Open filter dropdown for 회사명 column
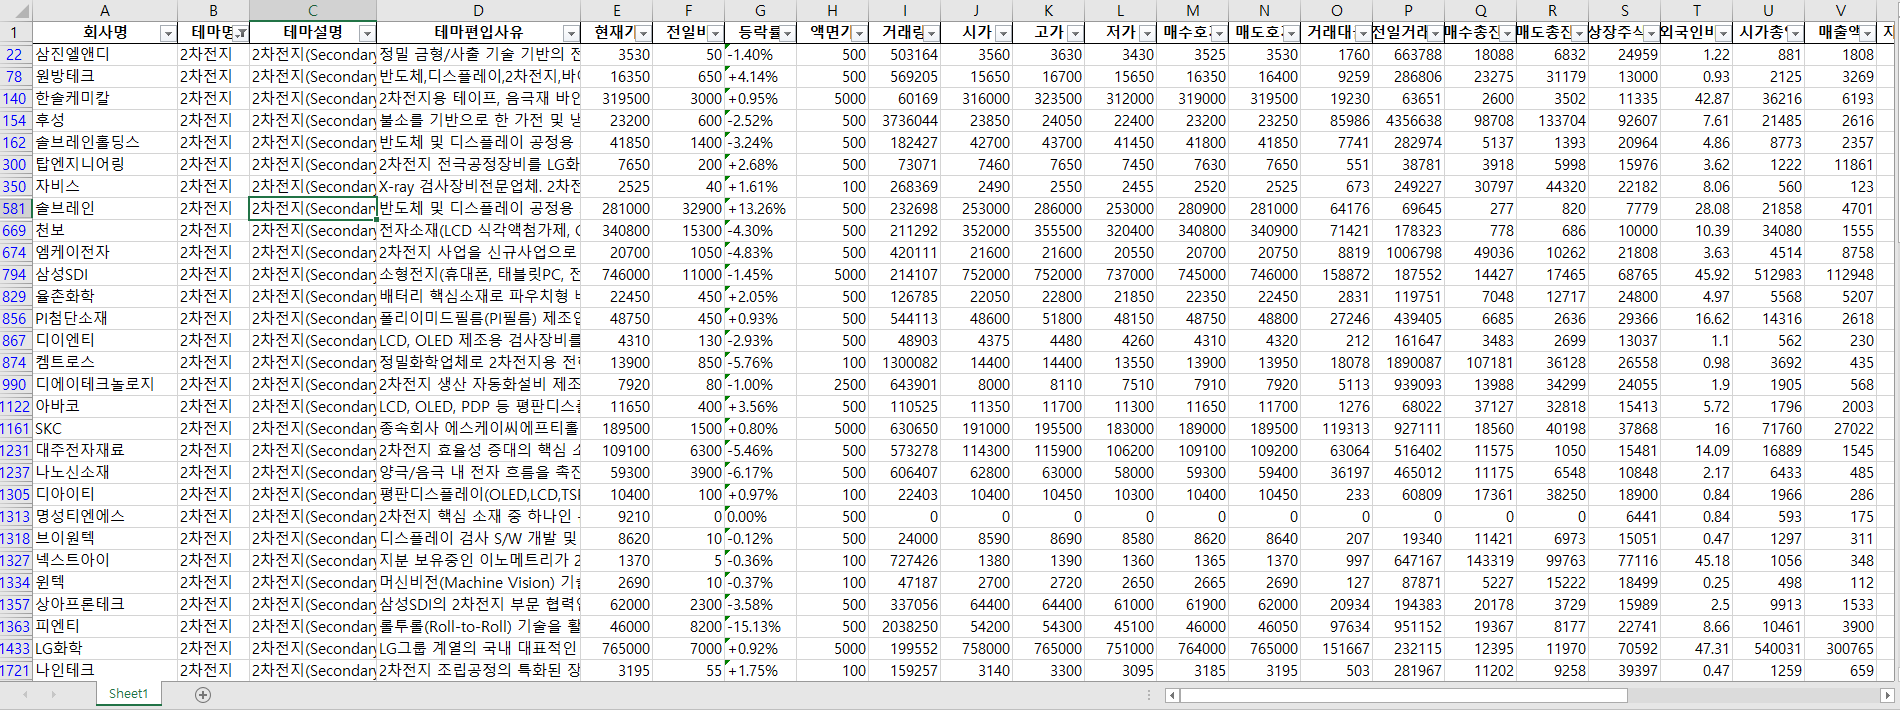Screen dimensions: 1900x710 [167, 33]
